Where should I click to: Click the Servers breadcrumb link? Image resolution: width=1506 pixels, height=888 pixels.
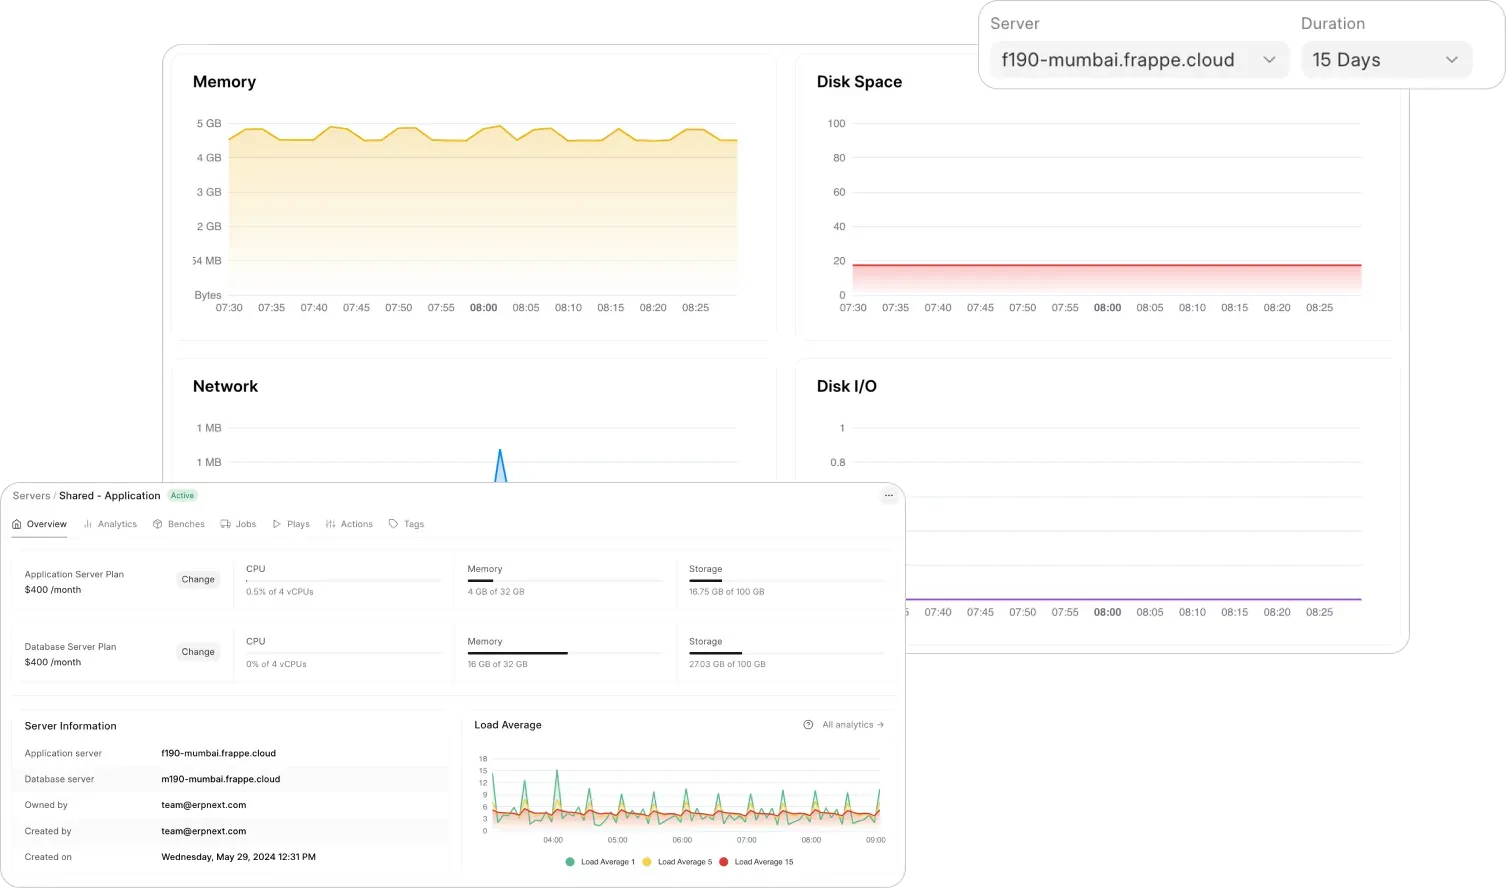pyautogui.click(x=30, y=495)
